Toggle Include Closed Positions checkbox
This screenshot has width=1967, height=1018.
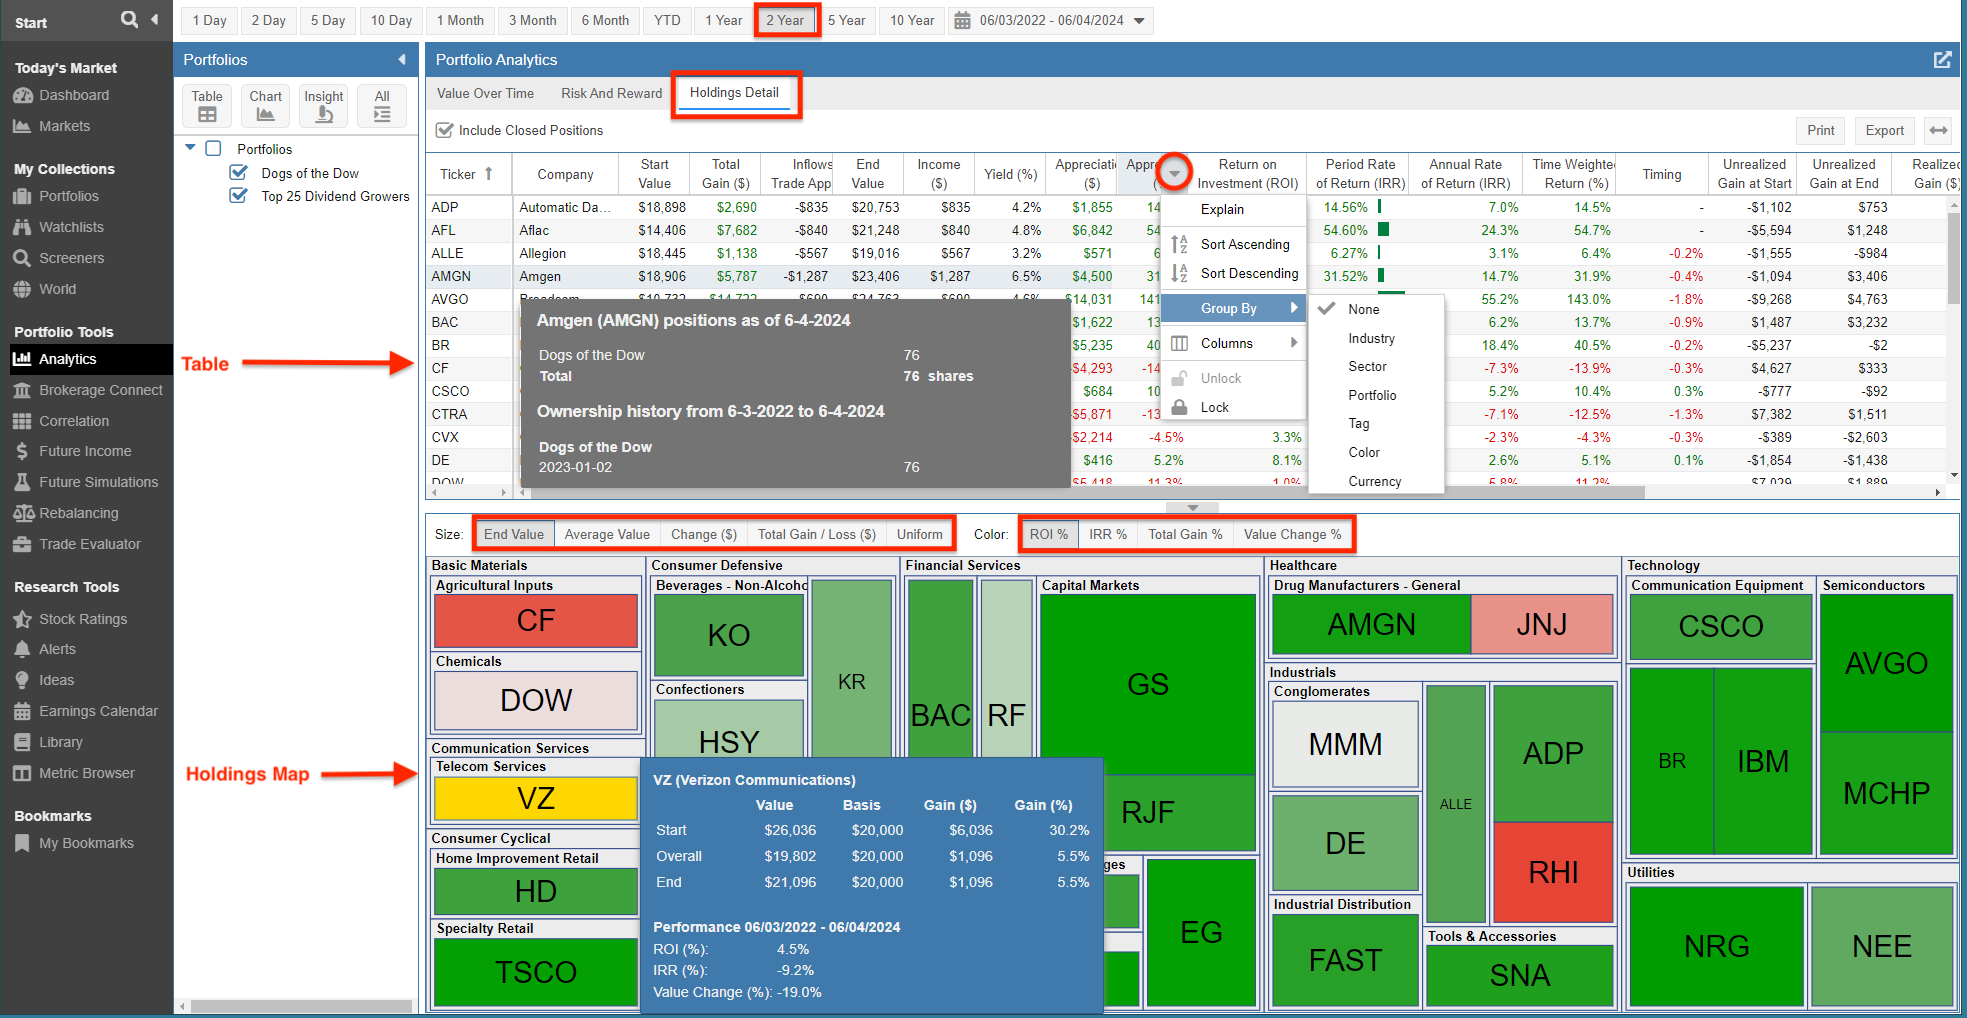coord(444,130)
